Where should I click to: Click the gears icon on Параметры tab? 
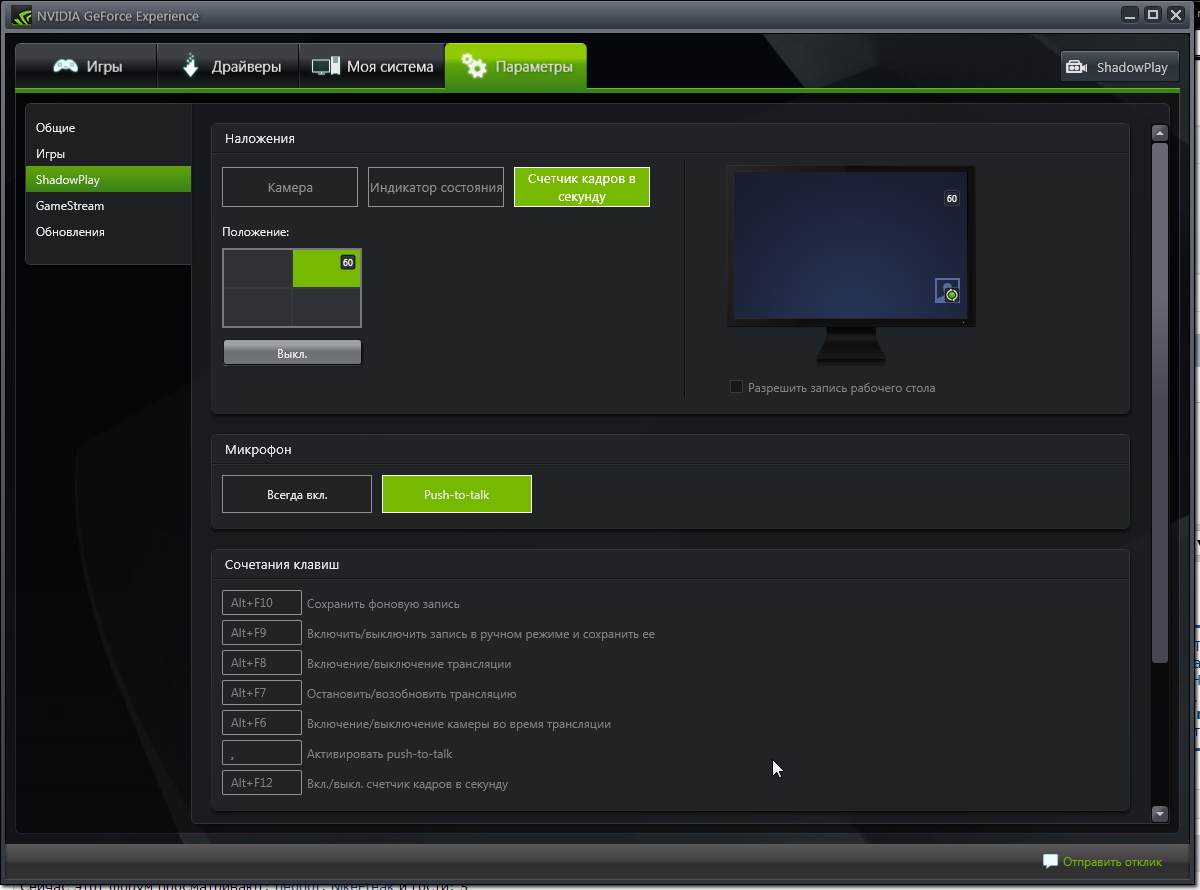[x=474, y=67]
